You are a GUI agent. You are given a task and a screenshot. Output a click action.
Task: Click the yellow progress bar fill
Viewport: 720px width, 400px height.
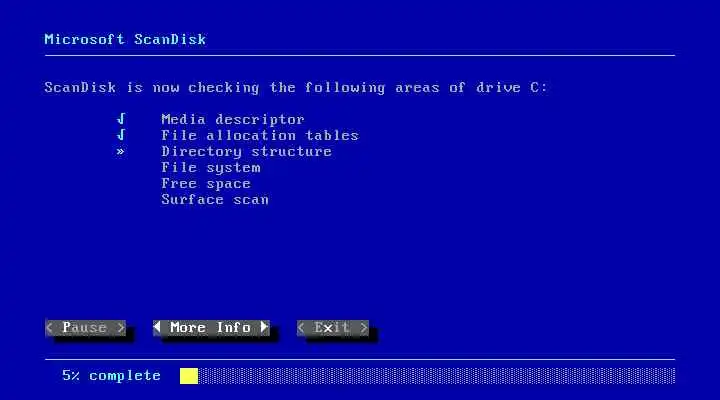(189, 376)
